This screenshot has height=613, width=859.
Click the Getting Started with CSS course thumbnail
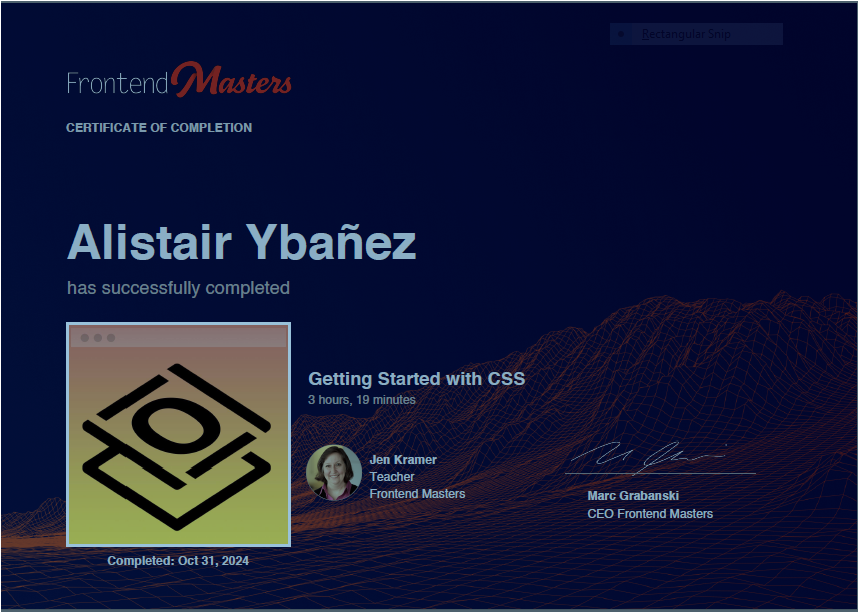pos(179,434)
